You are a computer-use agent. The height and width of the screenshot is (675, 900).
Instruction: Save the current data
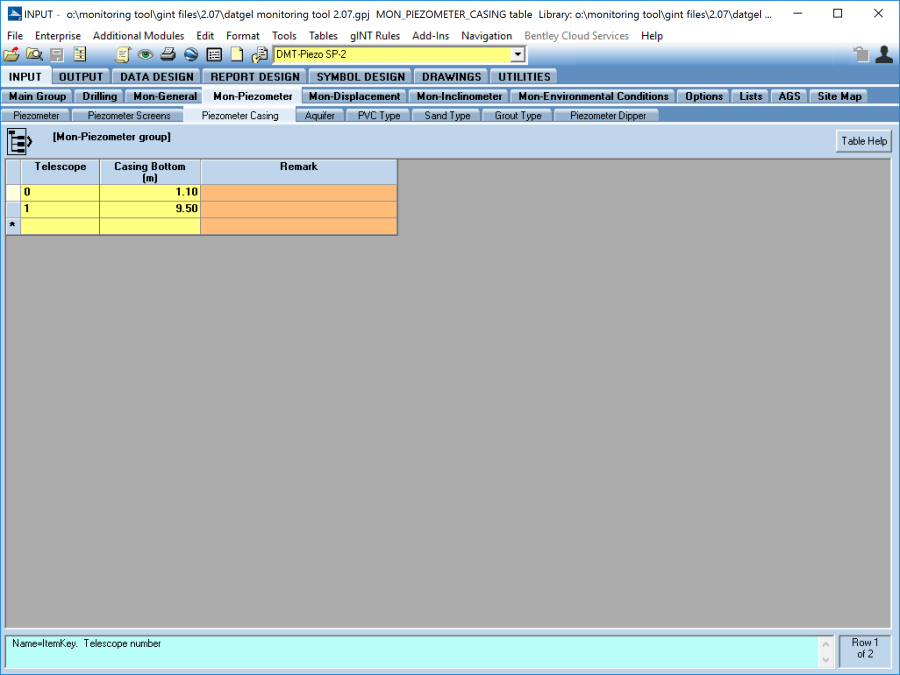tap(56, 55)
